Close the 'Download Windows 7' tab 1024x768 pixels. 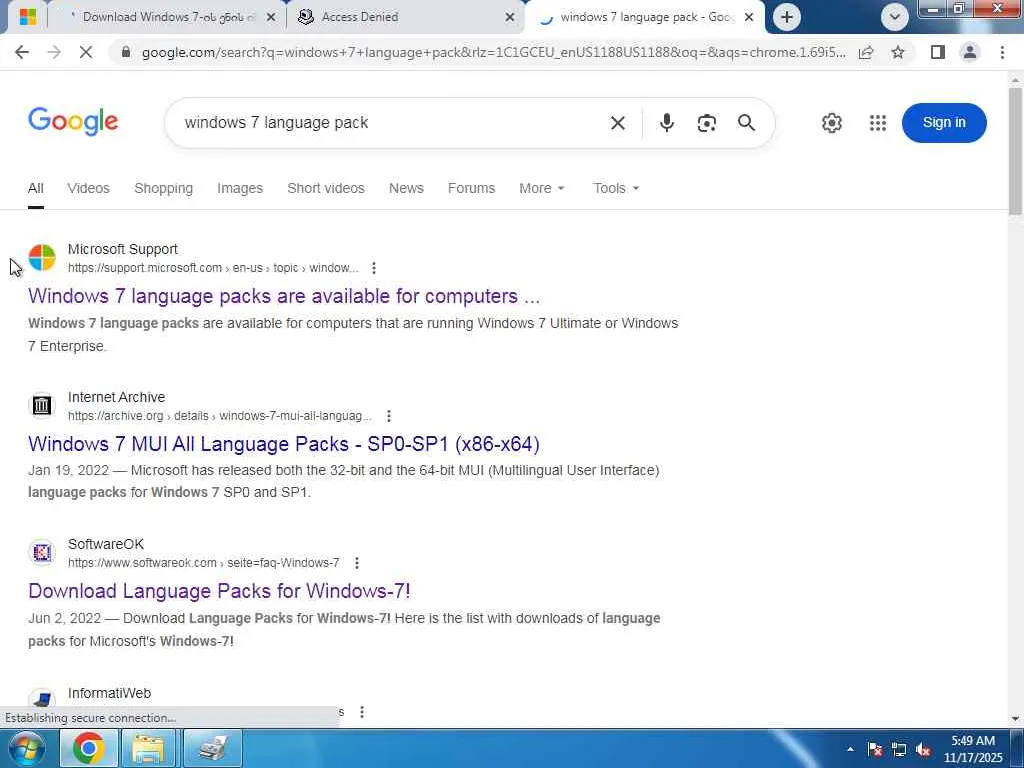[x=271, y=17]
